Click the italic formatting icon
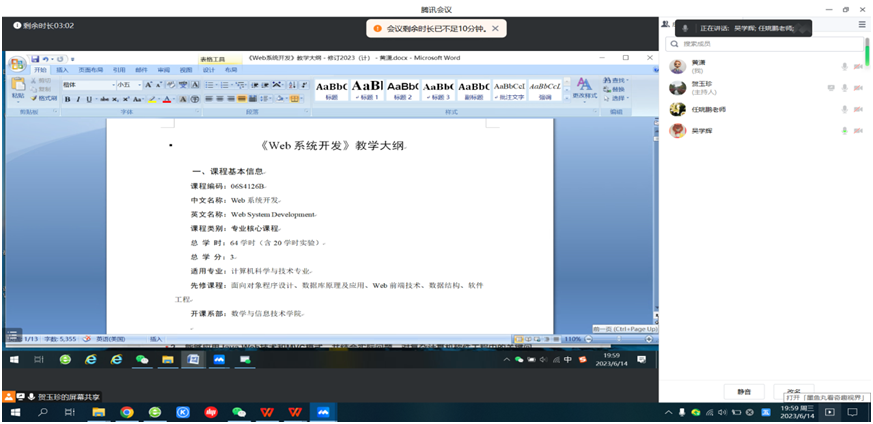 click(78, 100)
